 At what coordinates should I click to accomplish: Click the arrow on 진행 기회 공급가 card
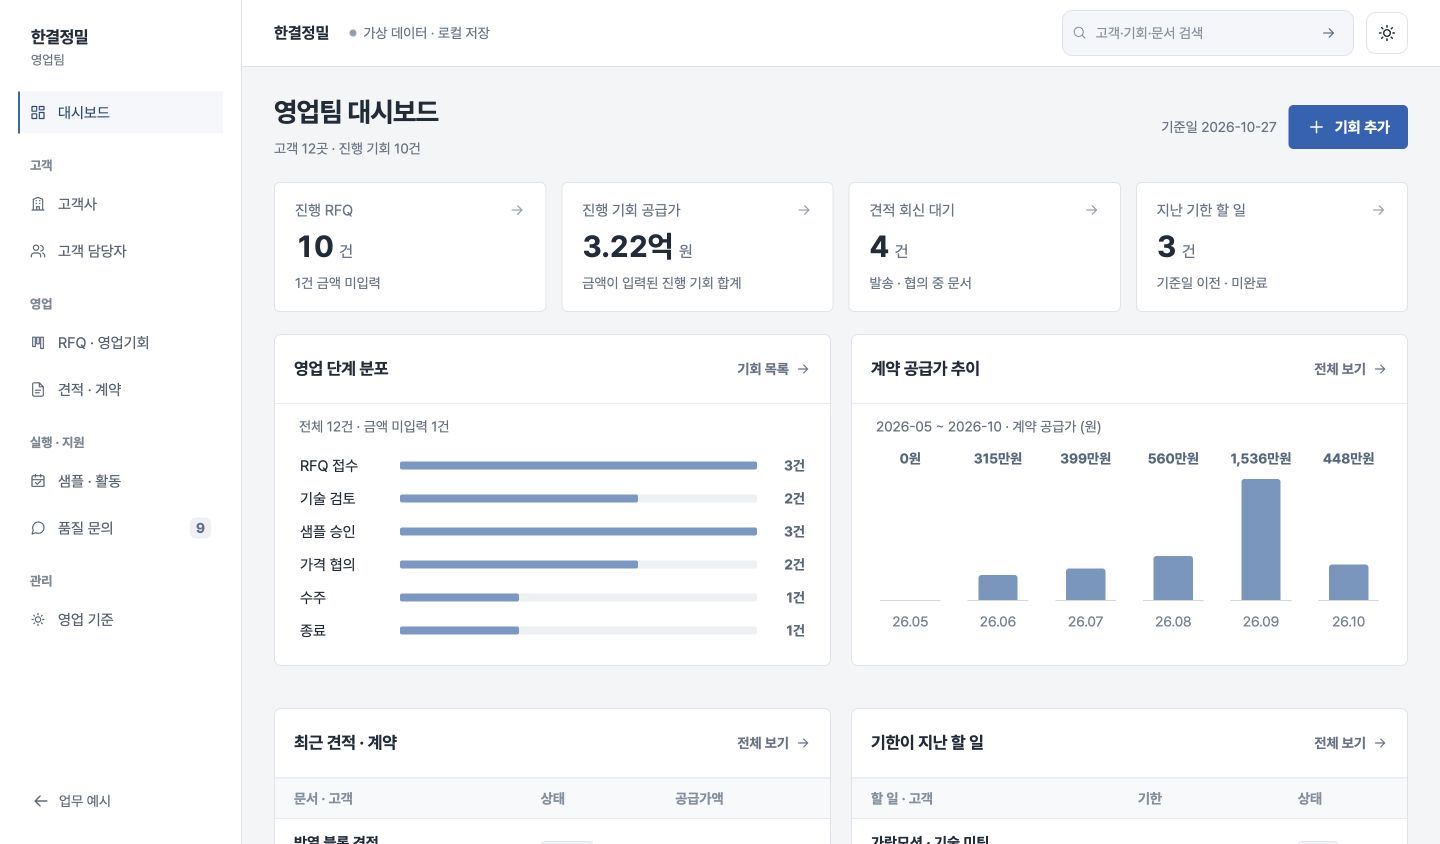coord(804,210)
